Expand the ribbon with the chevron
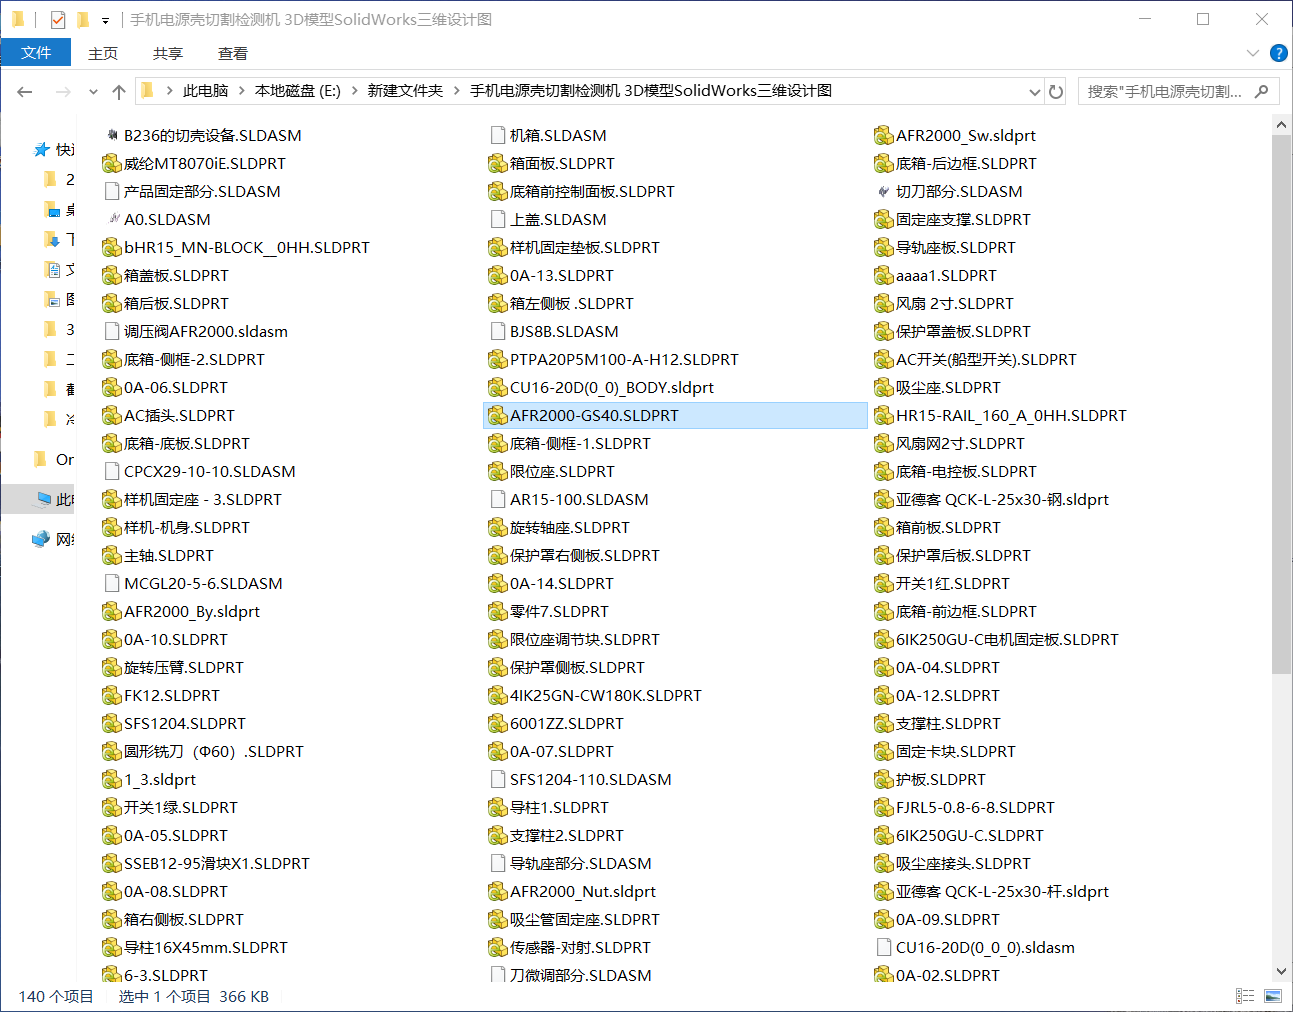The height and width of the screenshot is (1012, 1293). [1253, 53]
